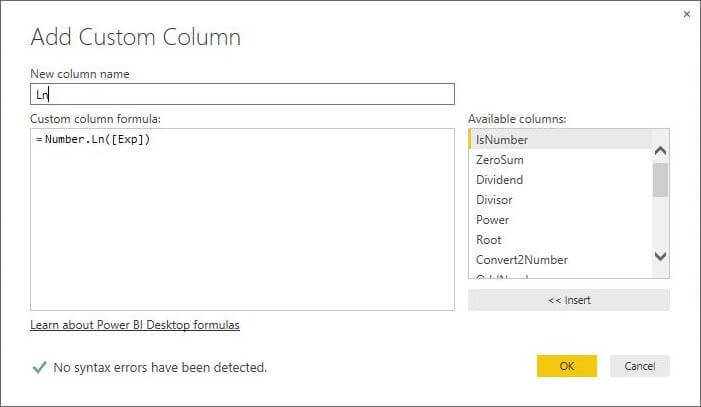The height and width of the screenshot is (407, 701).
Task: Click the green syntax check mark icon
Action: pos(39,367)
